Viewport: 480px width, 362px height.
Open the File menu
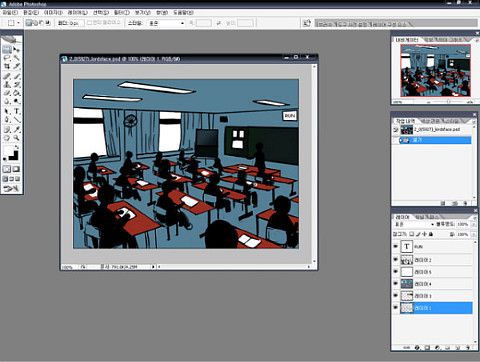(x=10, y=13)
